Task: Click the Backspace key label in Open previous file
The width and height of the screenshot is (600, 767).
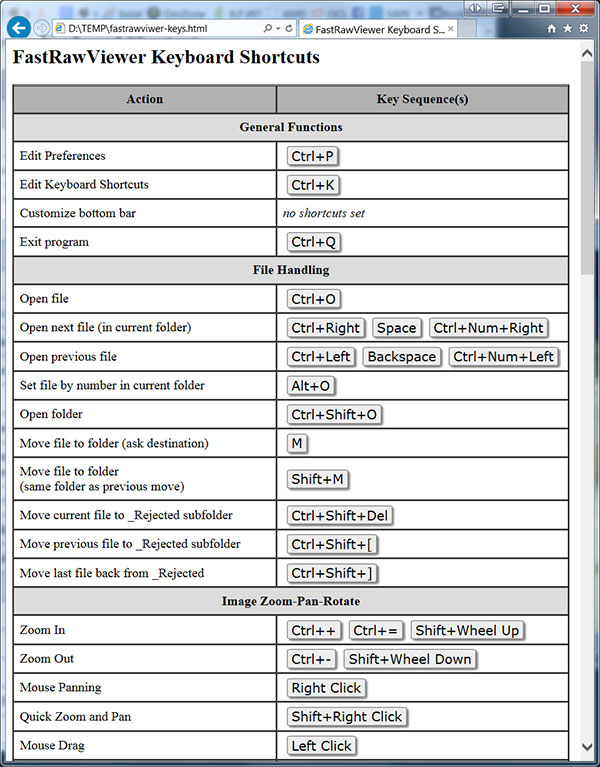Action: [402, 357]
